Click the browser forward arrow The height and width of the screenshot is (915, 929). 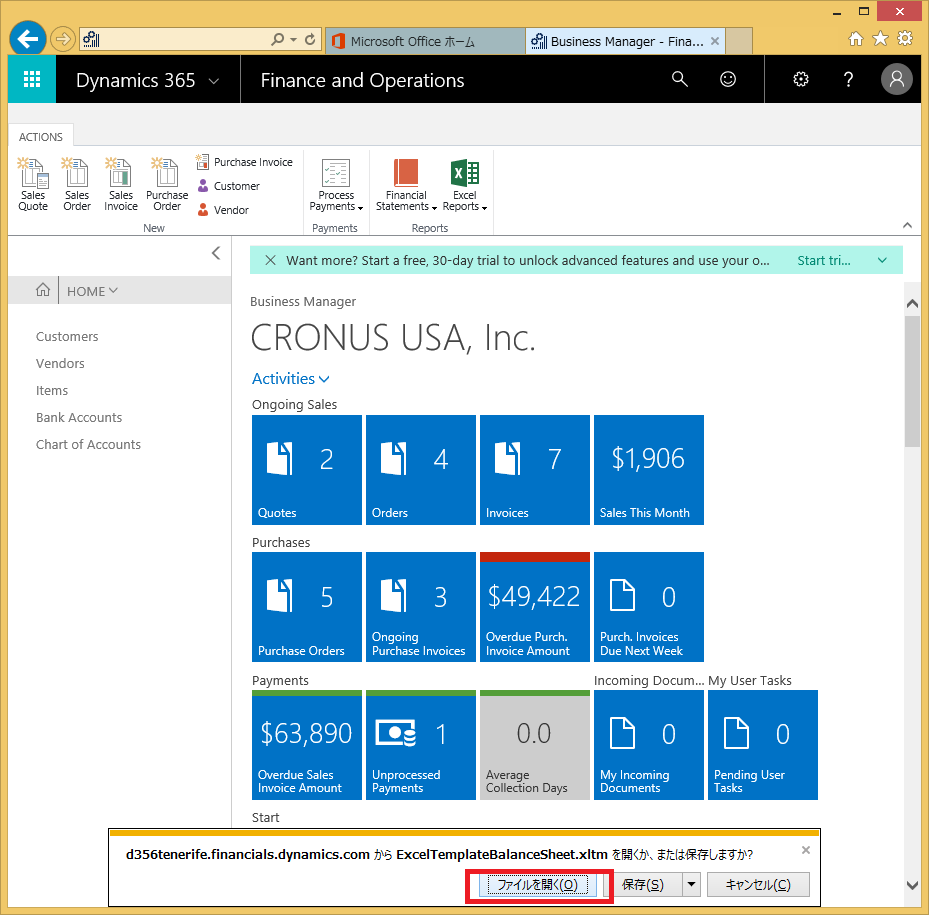pyautogui.click(x=62, y=40)
